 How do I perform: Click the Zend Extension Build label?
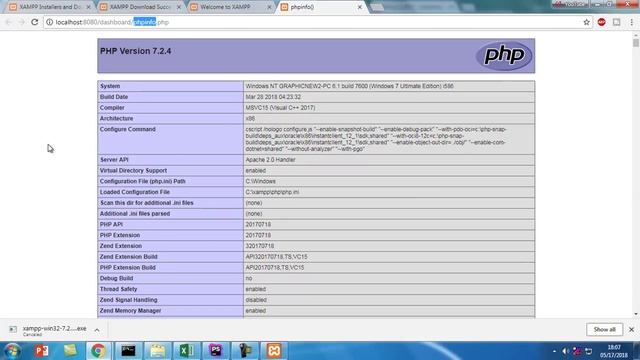click(128, 257)
